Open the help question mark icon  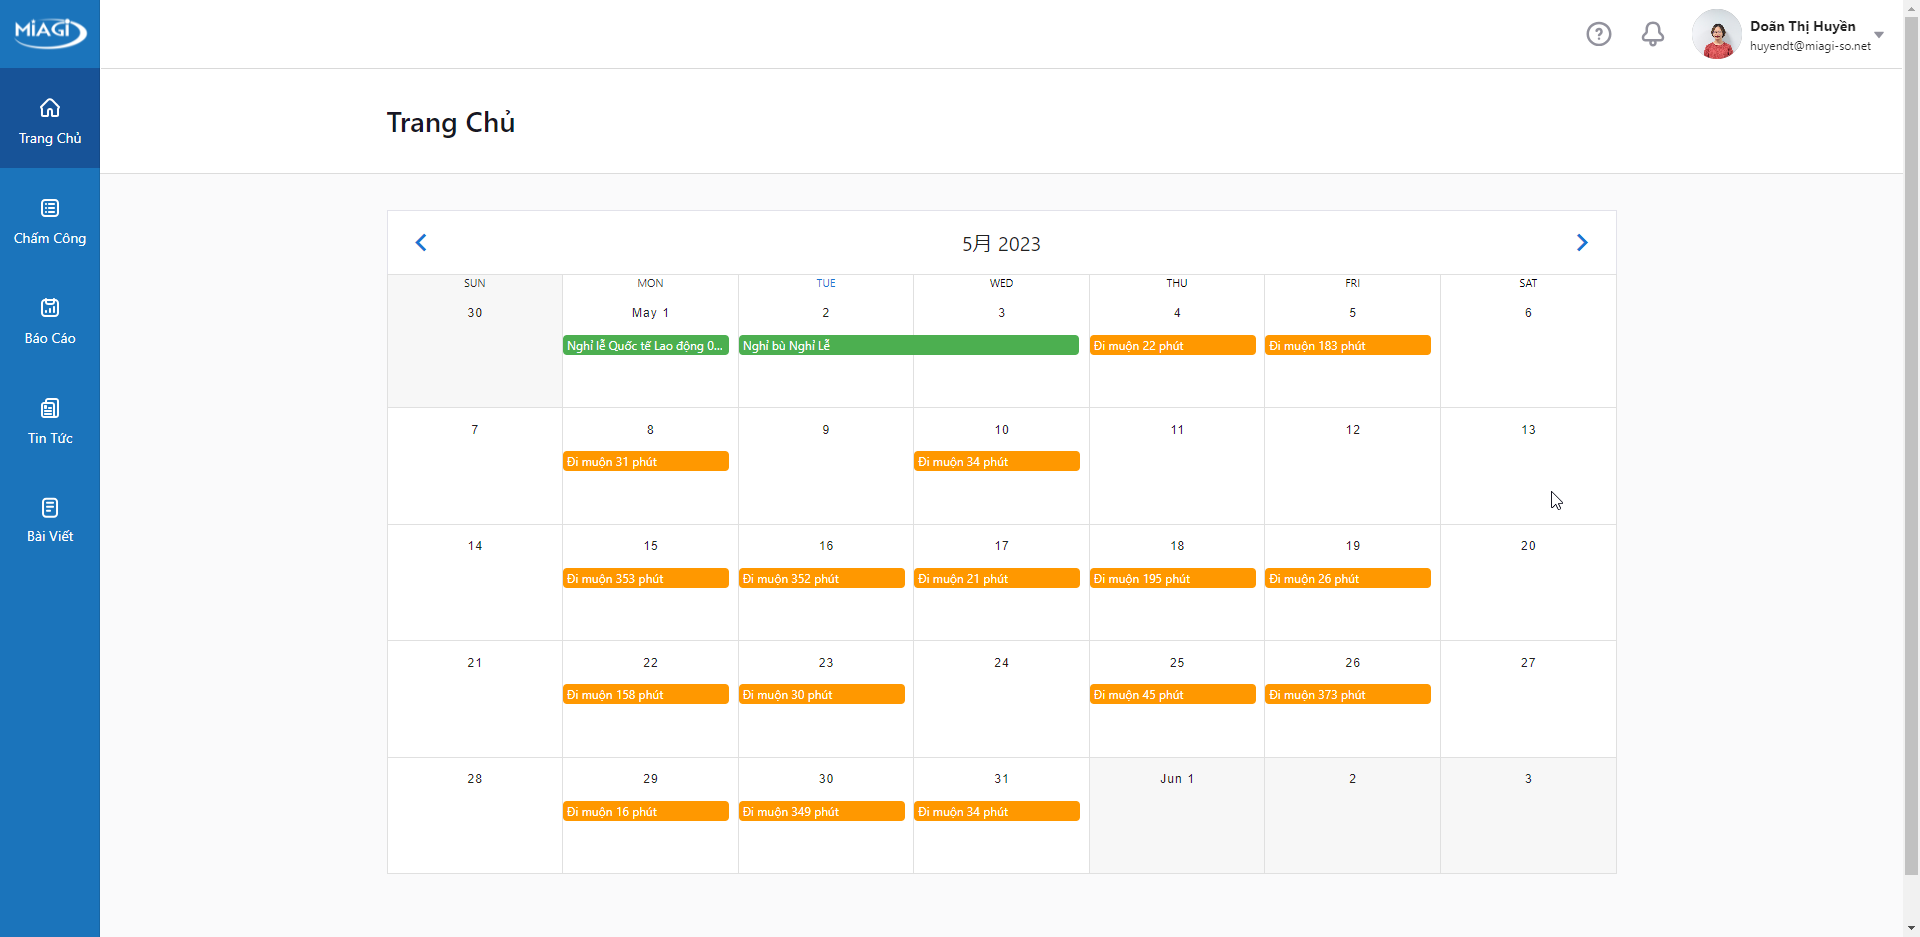[x=1598, y=34]
